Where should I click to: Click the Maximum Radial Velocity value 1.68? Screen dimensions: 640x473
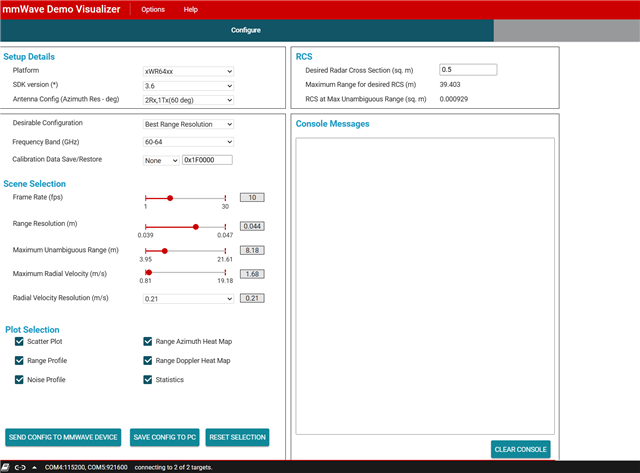pyautogui.click(x=252, y=274)
